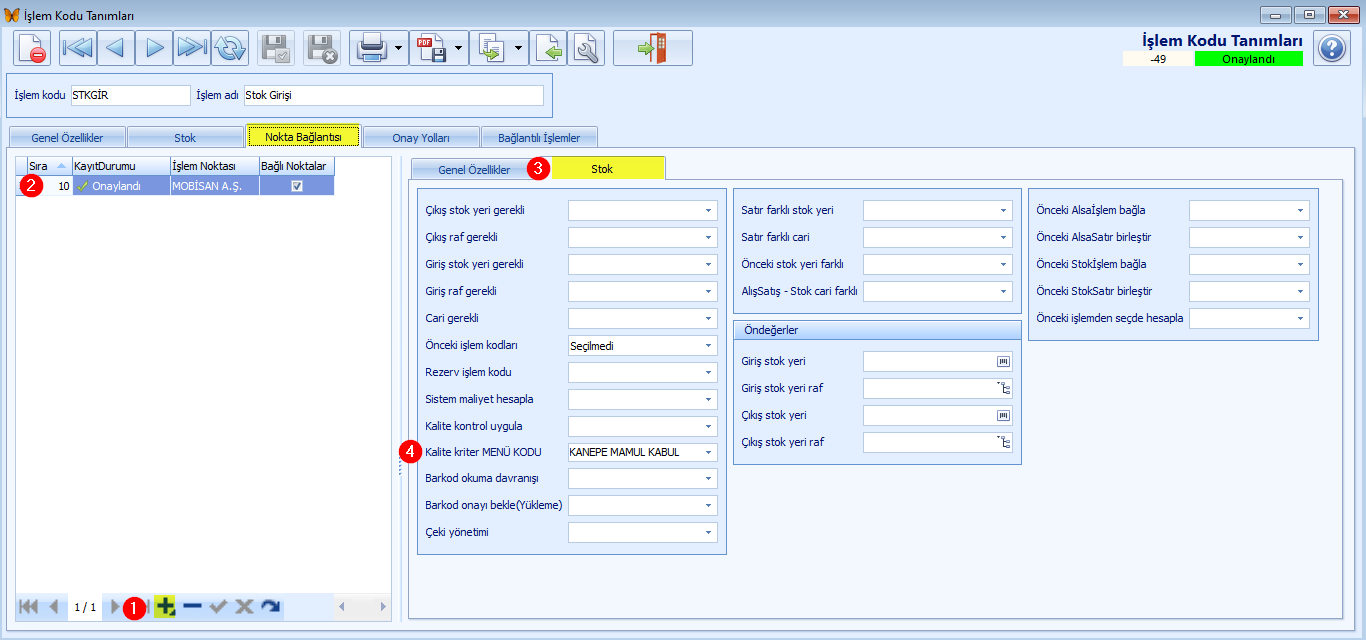Click the İşlem adı input field
Screen dimensions: 1366x640
393,95
